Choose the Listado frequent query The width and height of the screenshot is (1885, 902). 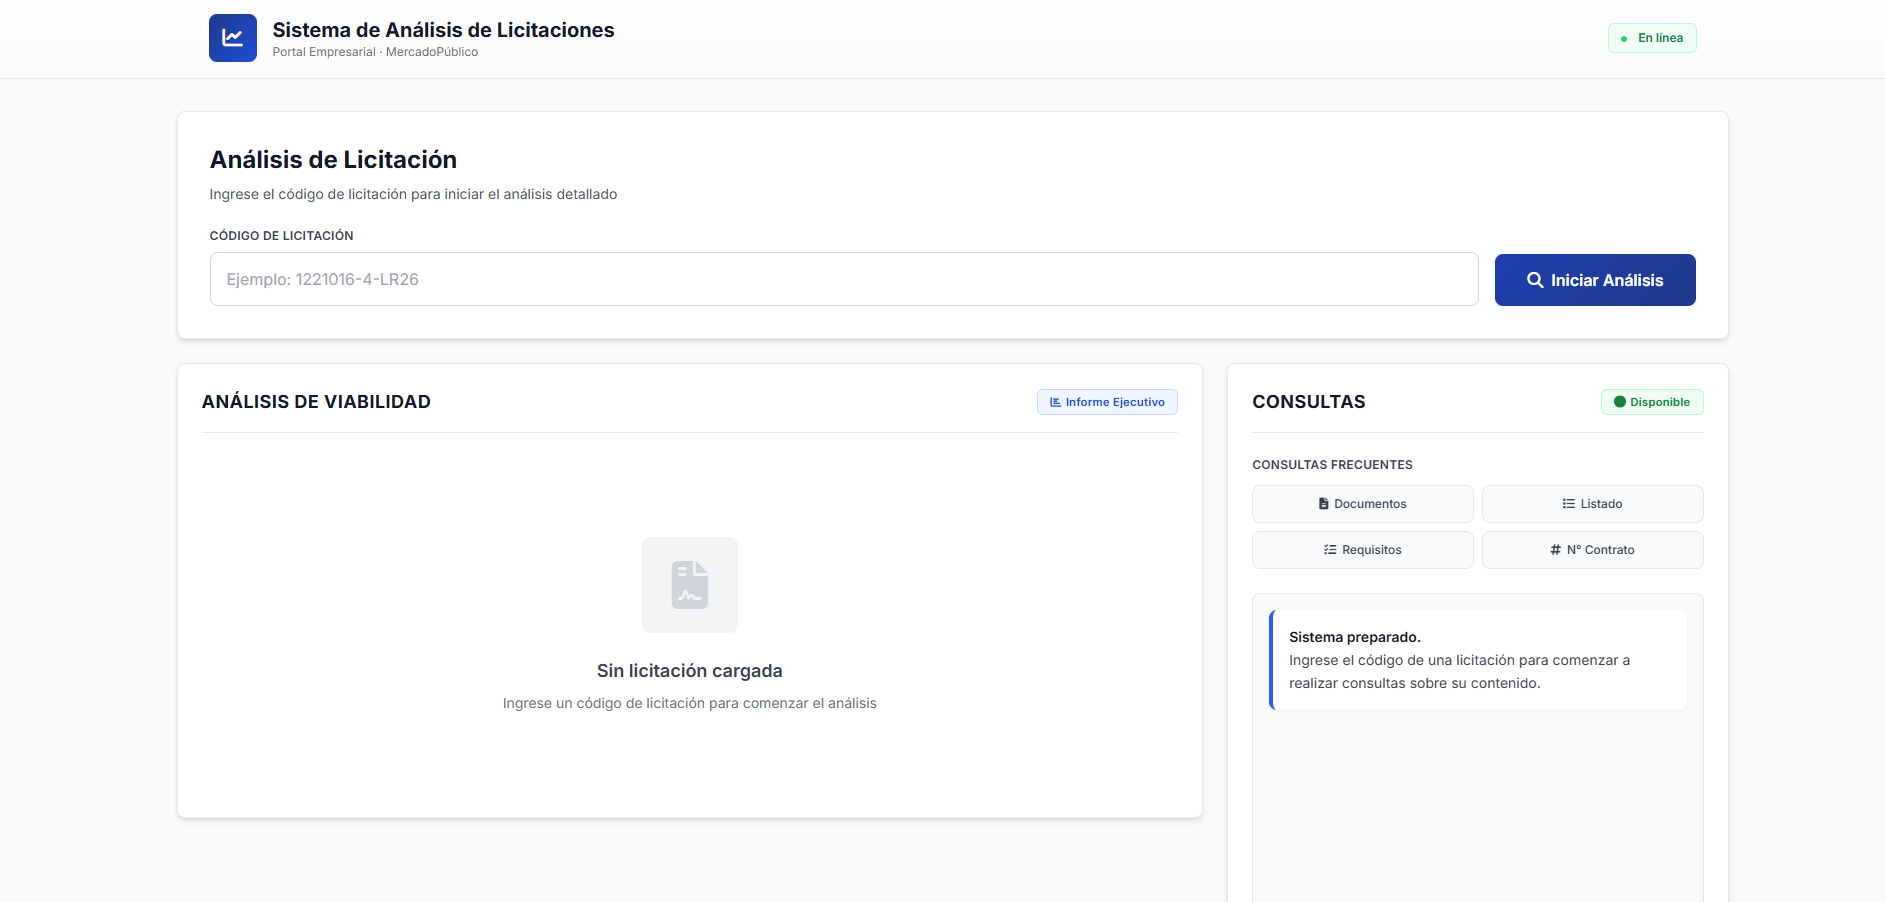[1592, 504]
